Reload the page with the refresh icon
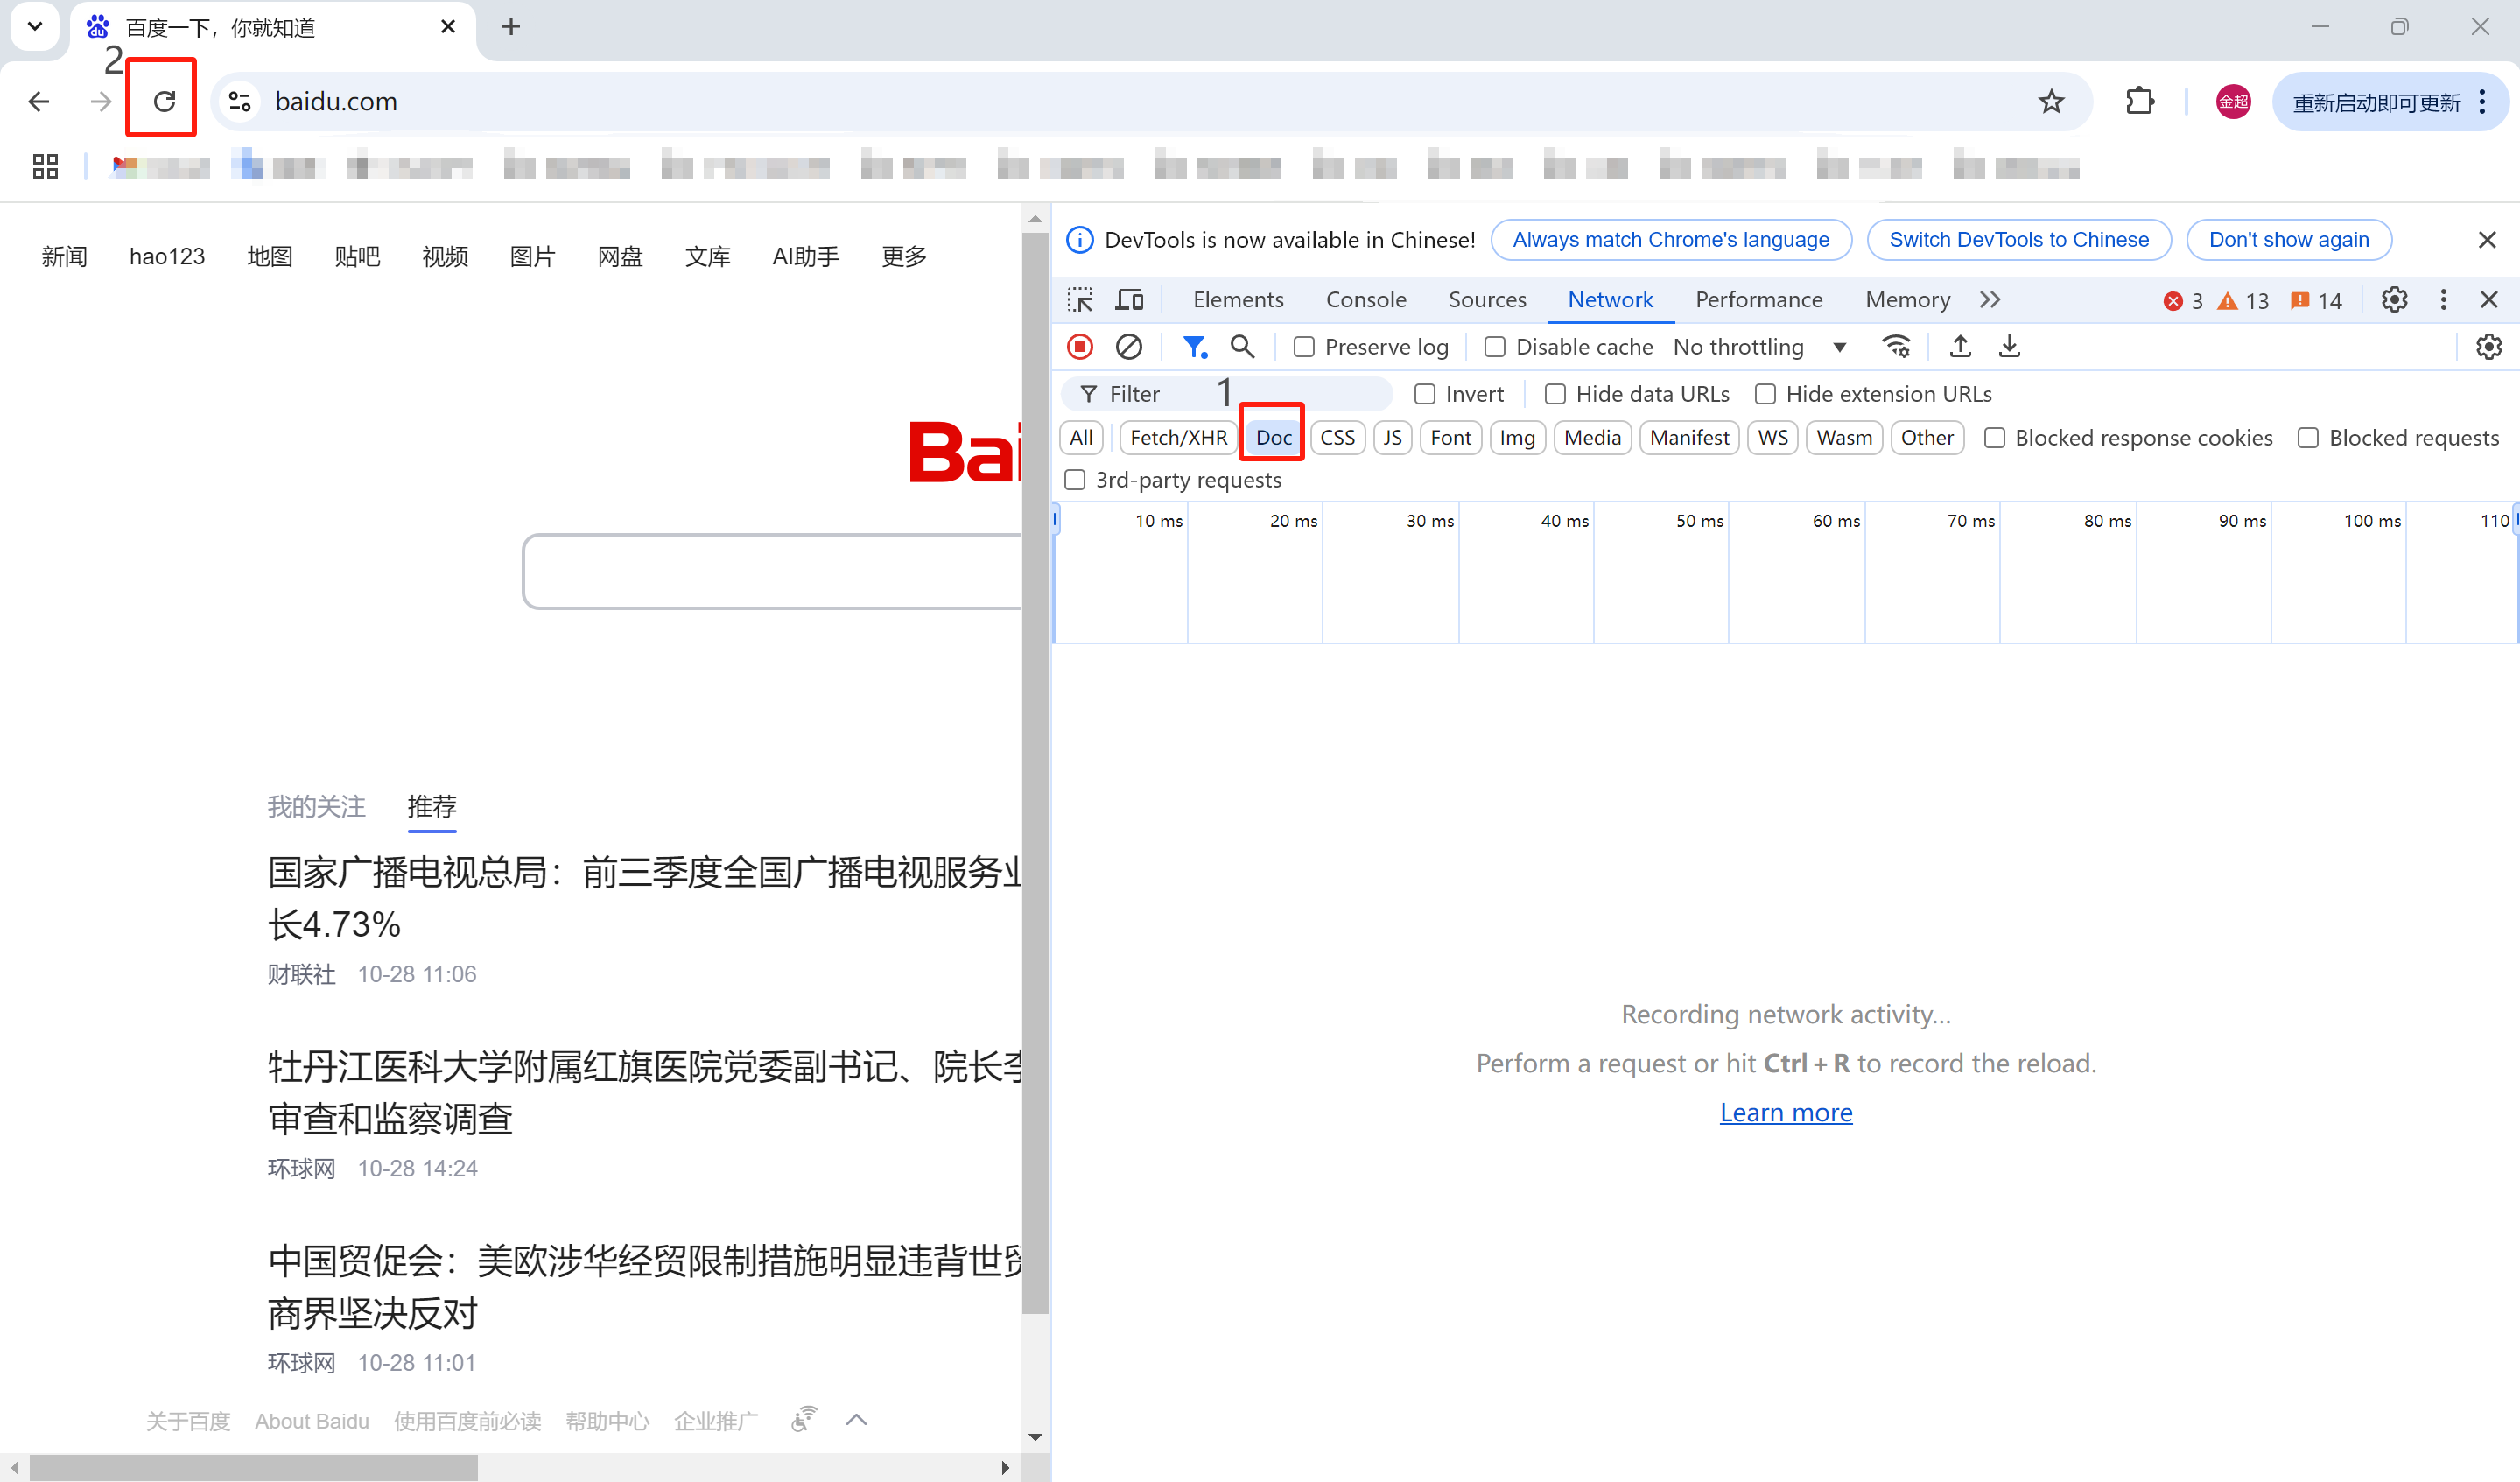Viewport: 2520px width, 1482px height. point(164,101)
